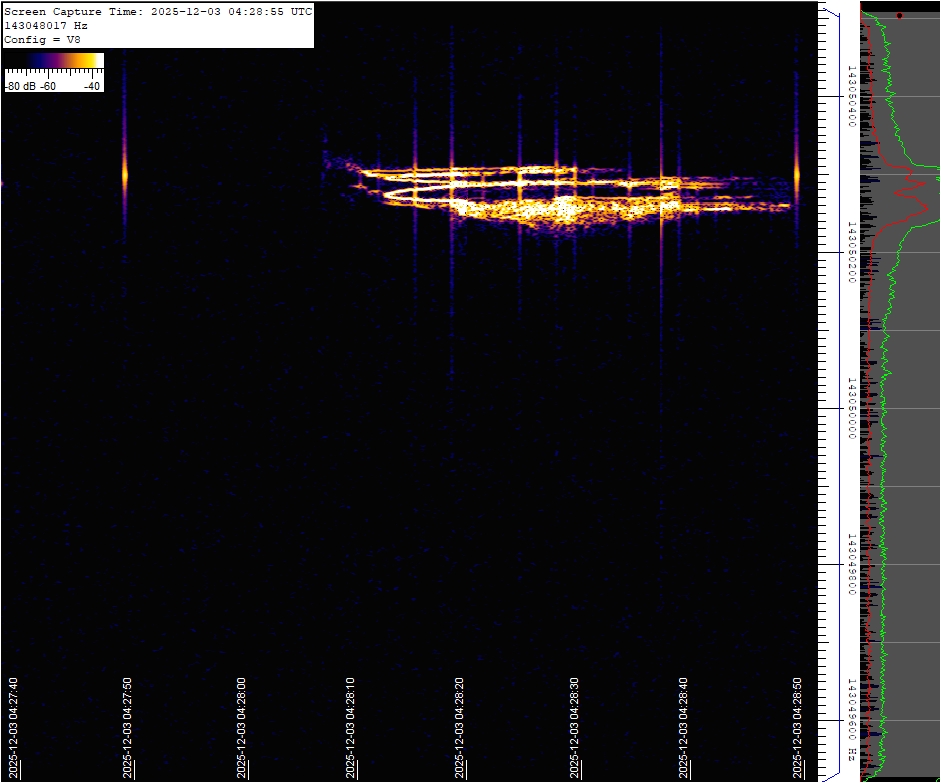
Task: Click the 143048017 Hz frequency text
Action: click(x=45, y=25)
